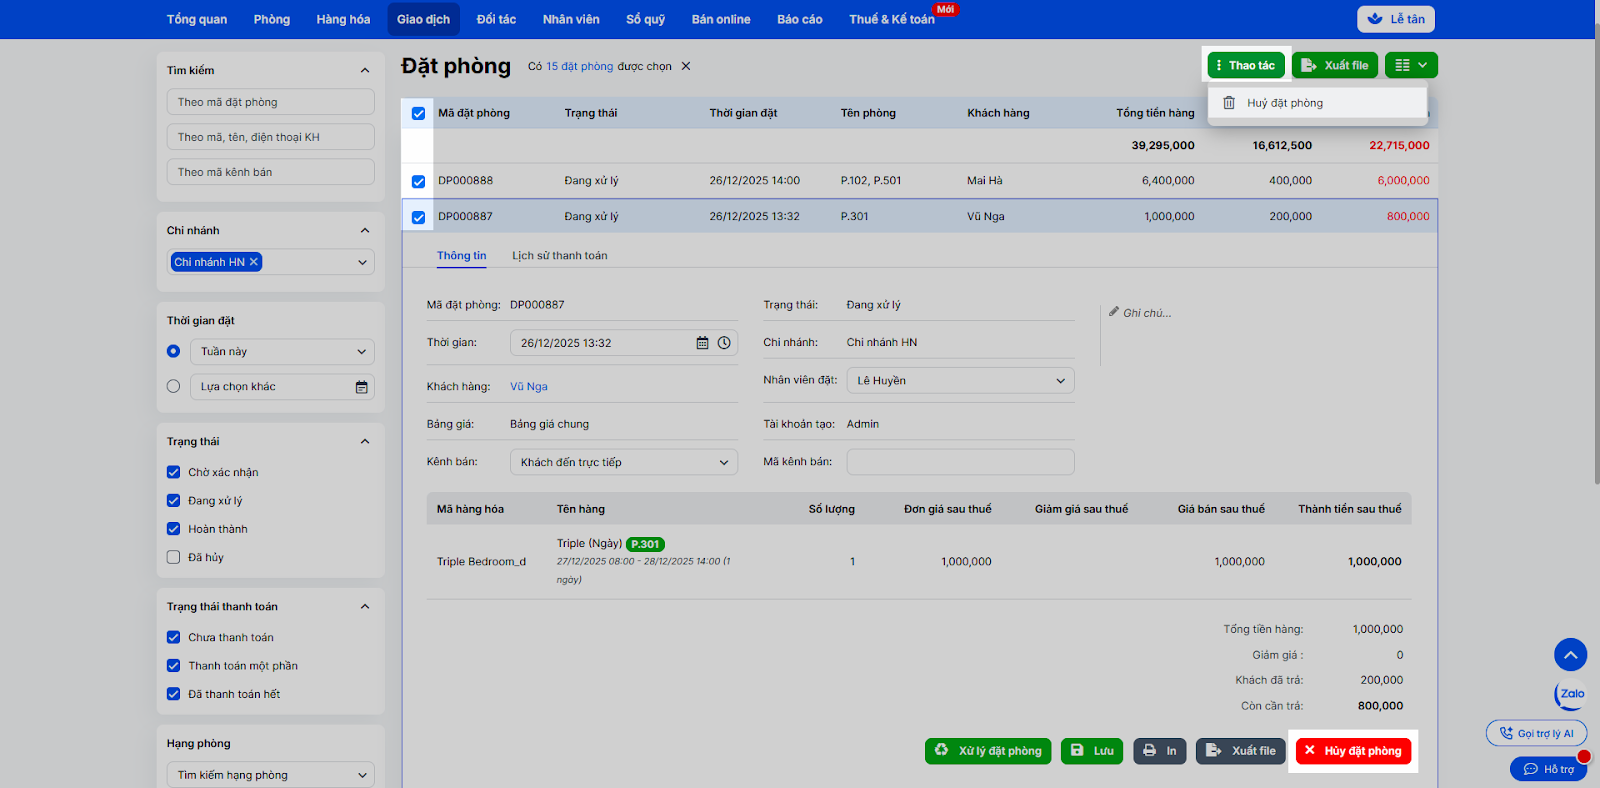Viewport: 1600px width, 788px height.
Task: Open the Nhân viên đặt dropdown
Action: pyautogui.click(x=960, y=381)
